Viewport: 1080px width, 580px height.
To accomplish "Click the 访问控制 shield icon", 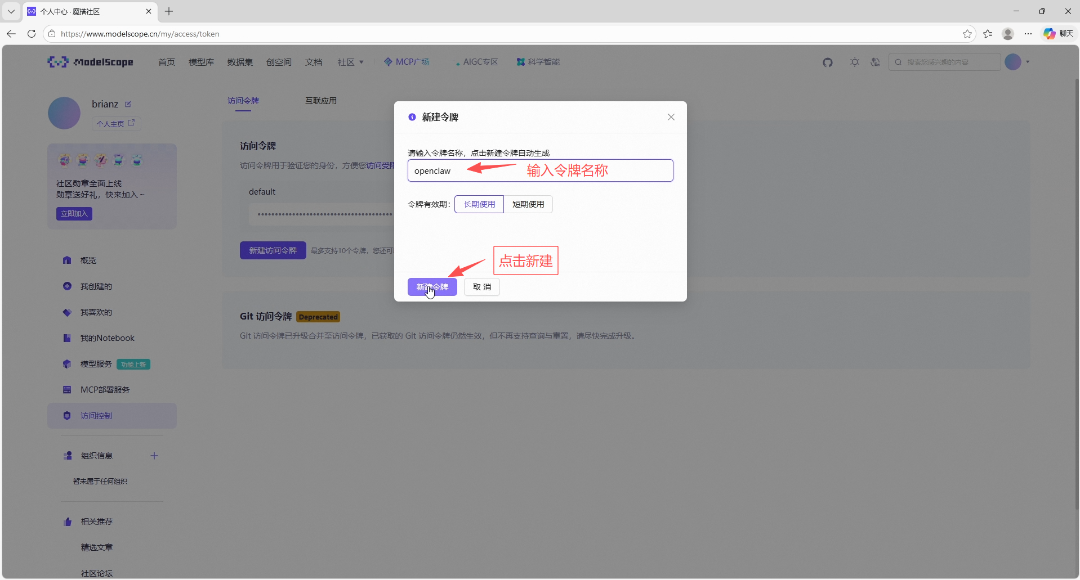I will 67,415.
